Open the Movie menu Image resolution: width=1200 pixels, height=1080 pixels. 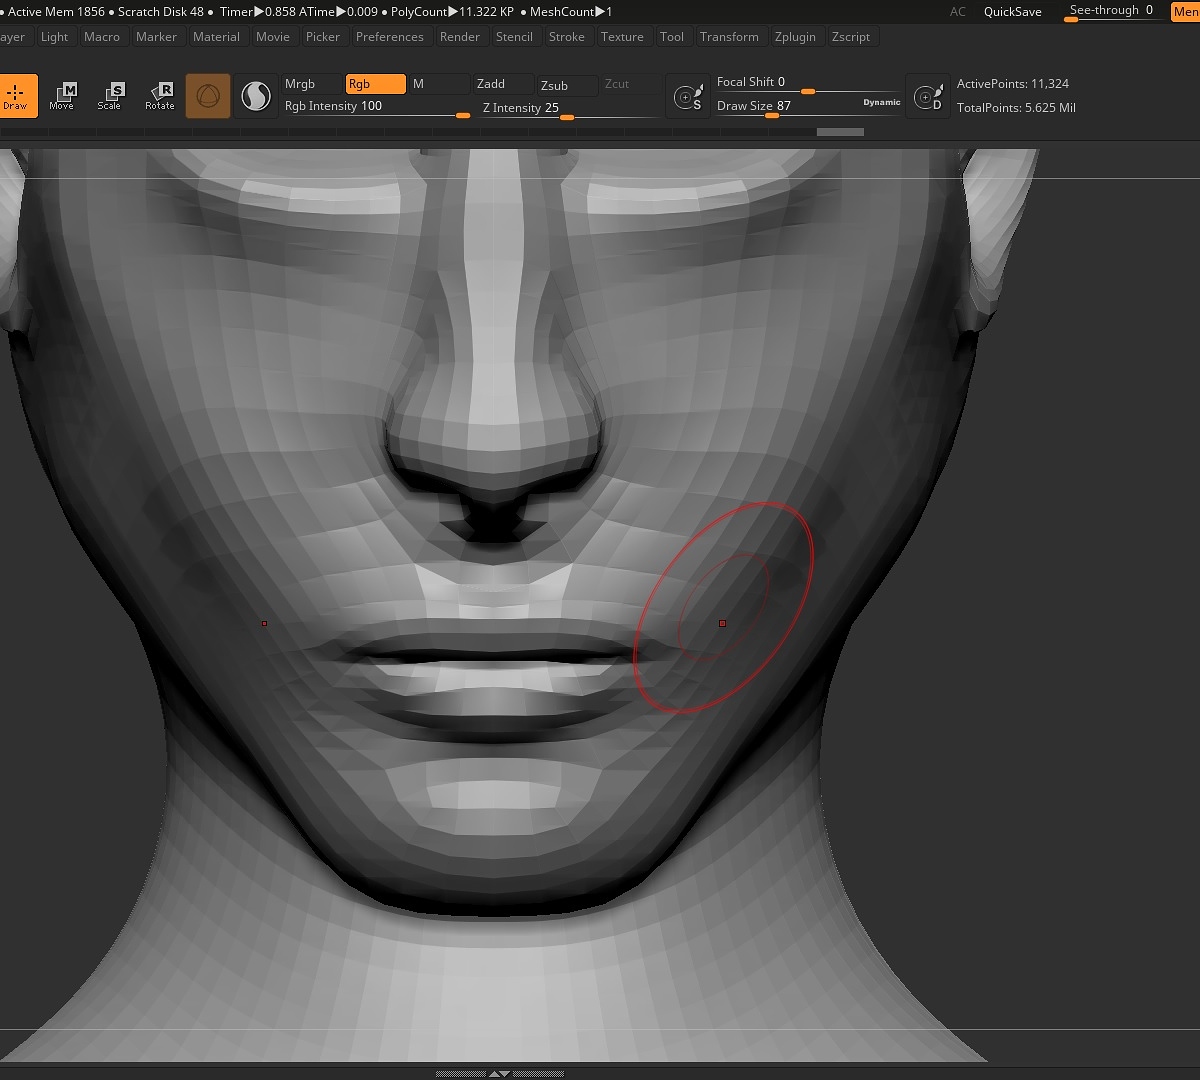pos(272,37)
